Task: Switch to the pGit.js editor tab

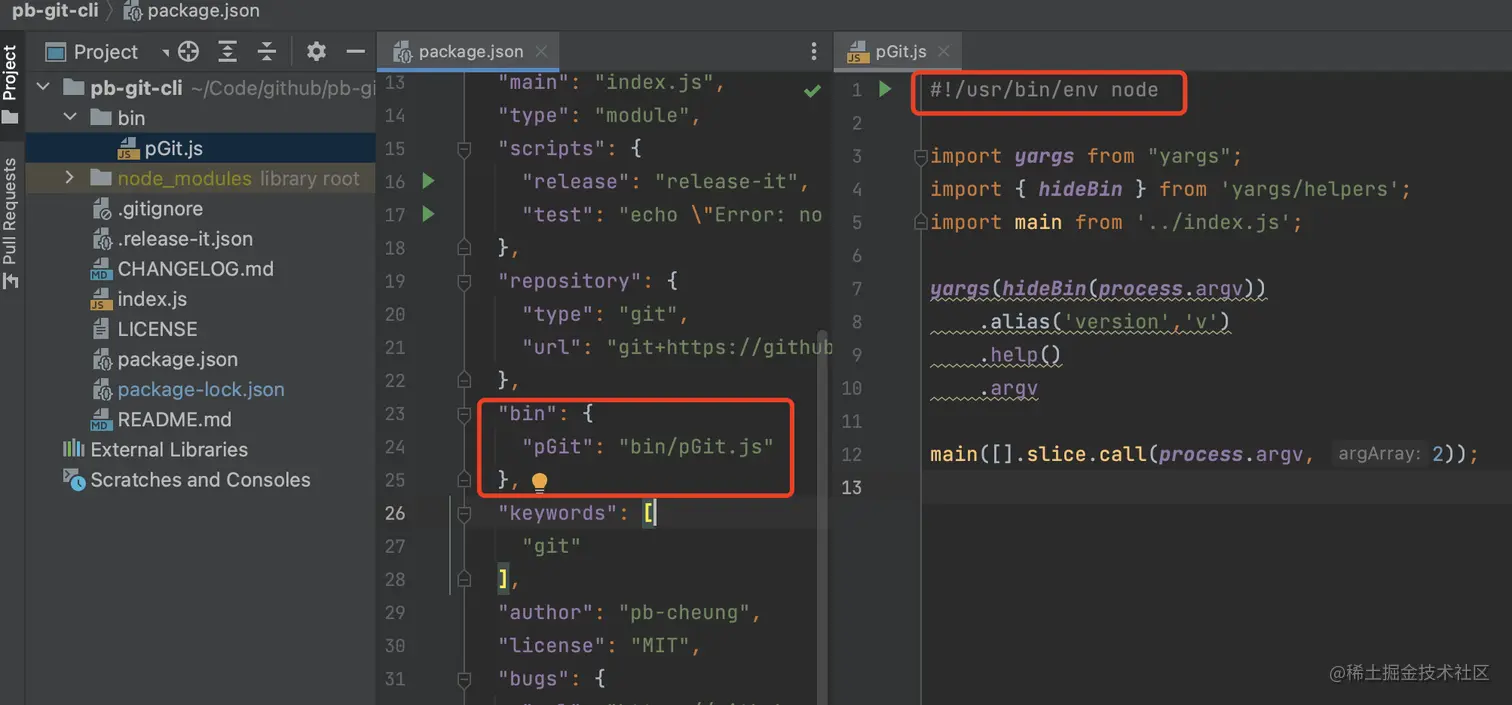Action: (901, 52)
